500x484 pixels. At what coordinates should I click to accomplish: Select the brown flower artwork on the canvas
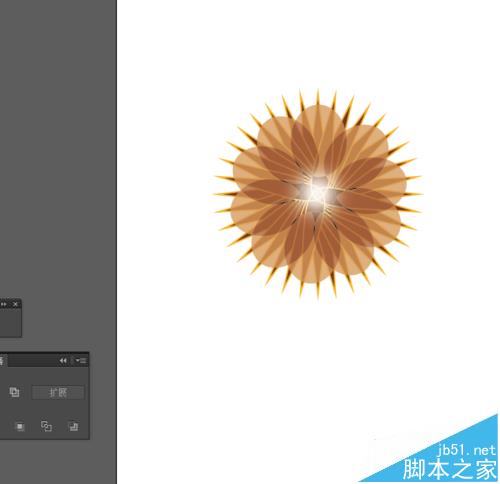click(318, 194)
